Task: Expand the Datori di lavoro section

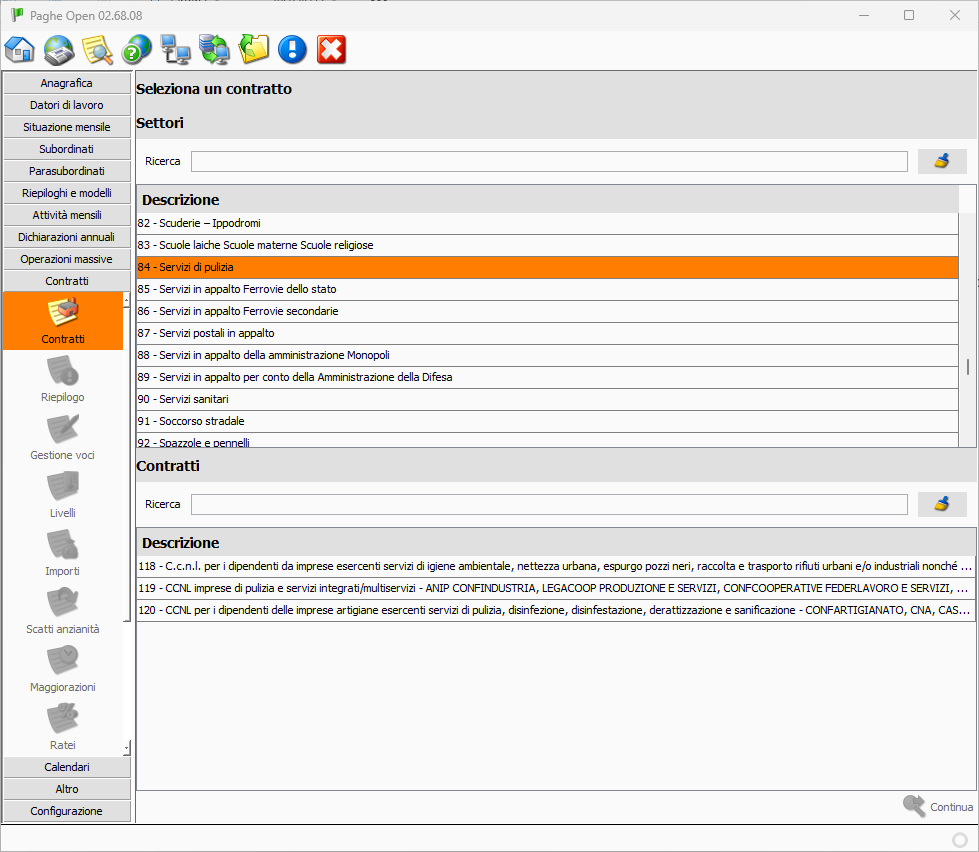Action: pos(67,105)
